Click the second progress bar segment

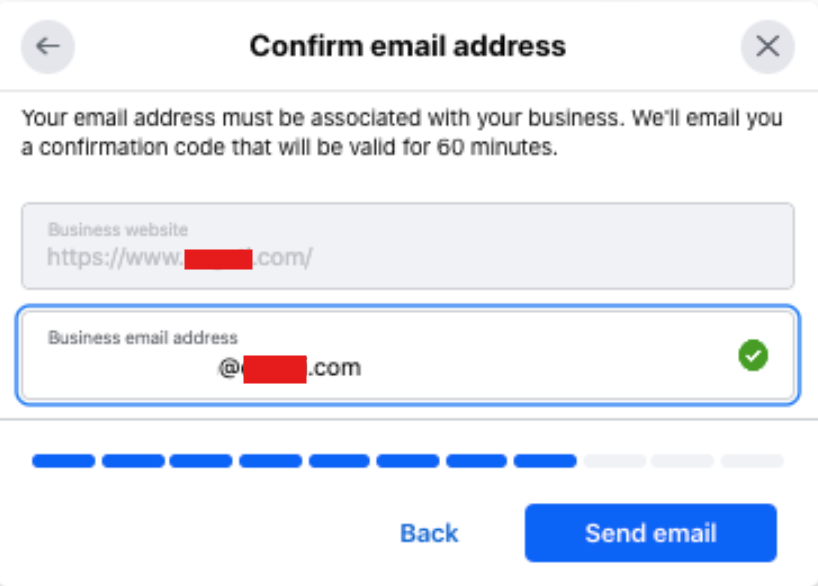[133, 461]
